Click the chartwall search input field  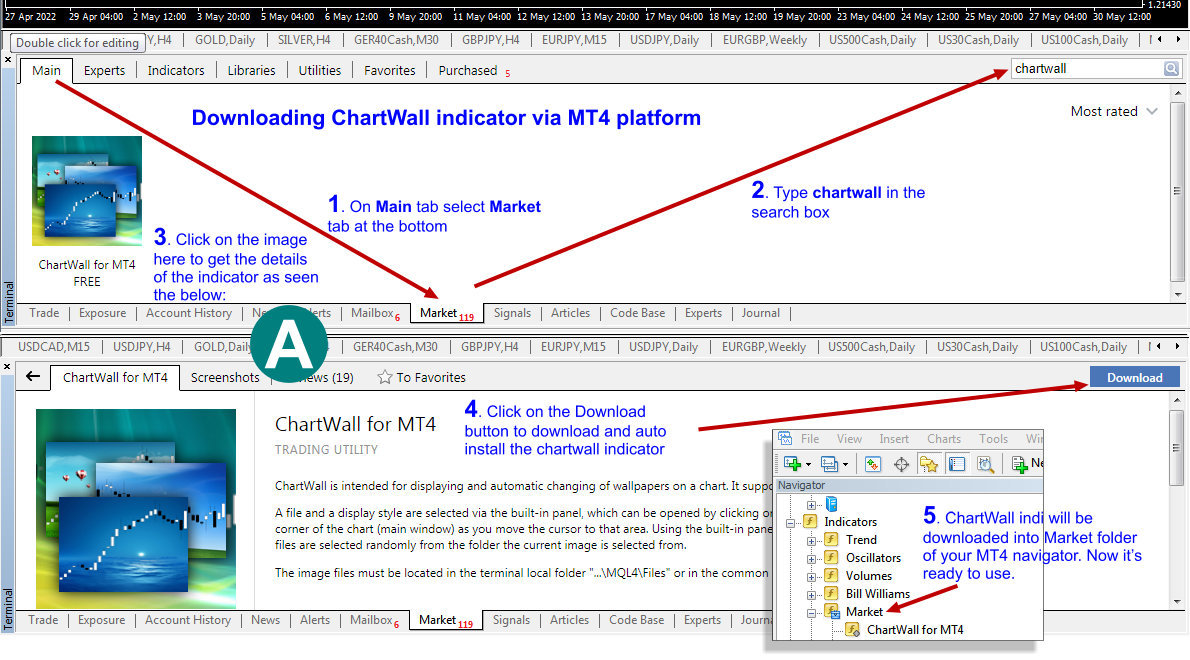coord(1087,69)
